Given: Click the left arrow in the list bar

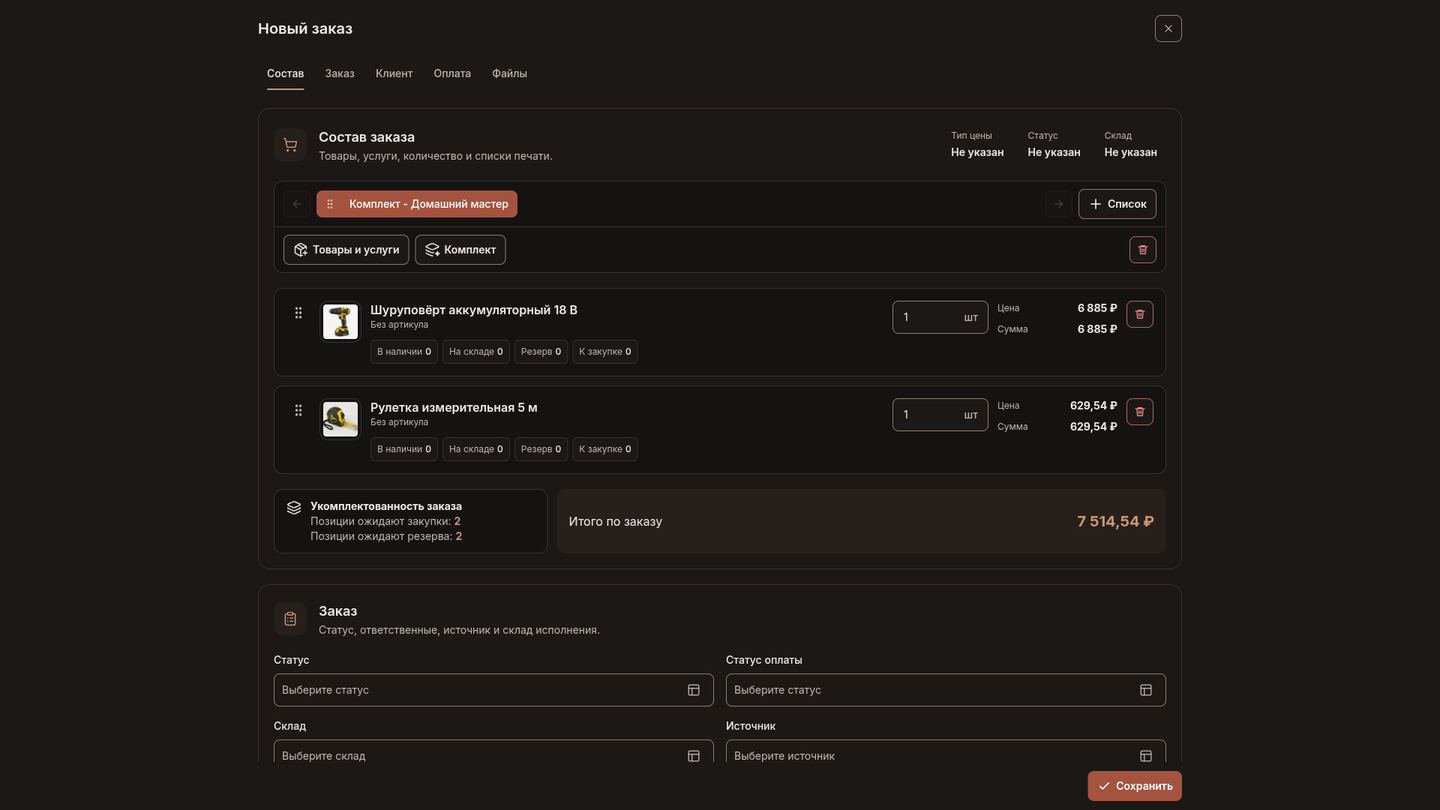Looking at the screenshot, I should point(297,204).
